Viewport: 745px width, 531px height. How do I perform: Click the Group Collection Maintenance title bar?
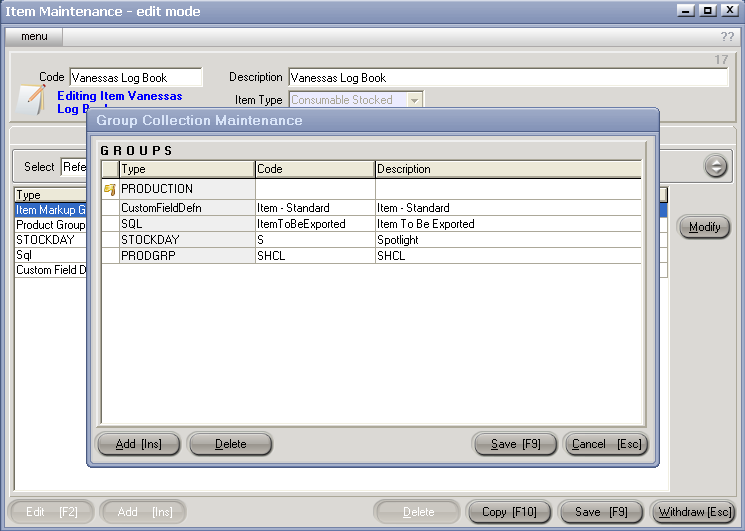tap(373, 121)
